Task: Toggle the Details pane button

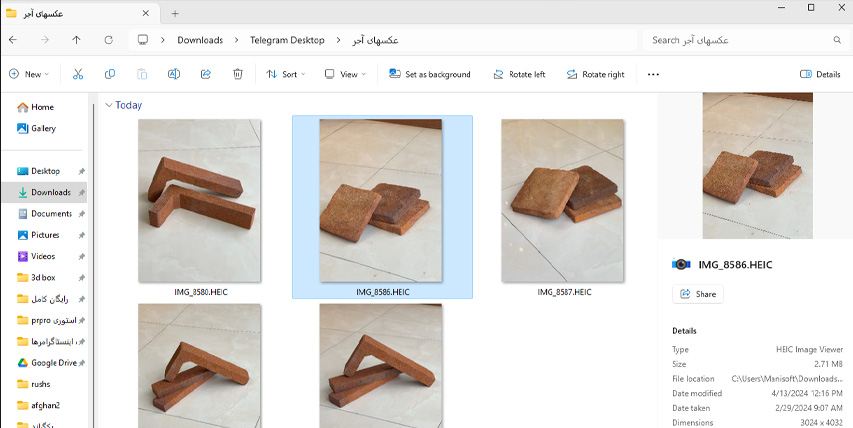Action: tap(820, 74)
